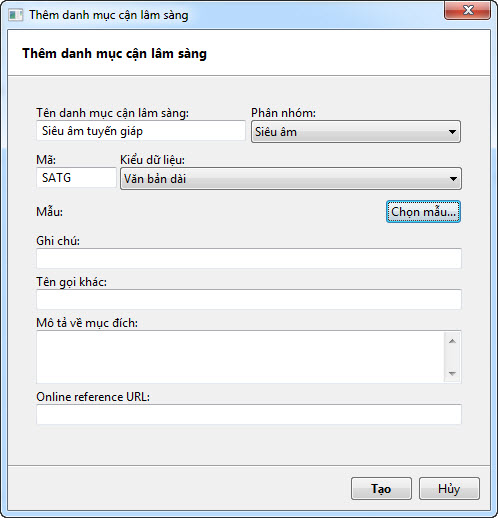
Task: Click into the Ghi chú text field
Action: (249, 258)
